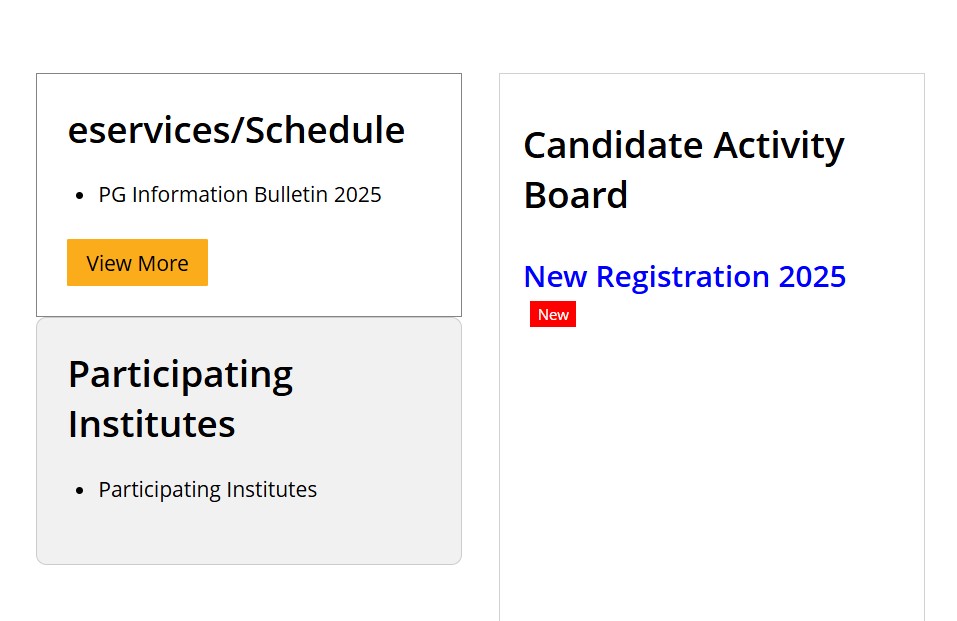Click blank space right of View More button
This screenshot has width=957, height=621.
pos(330,263)
